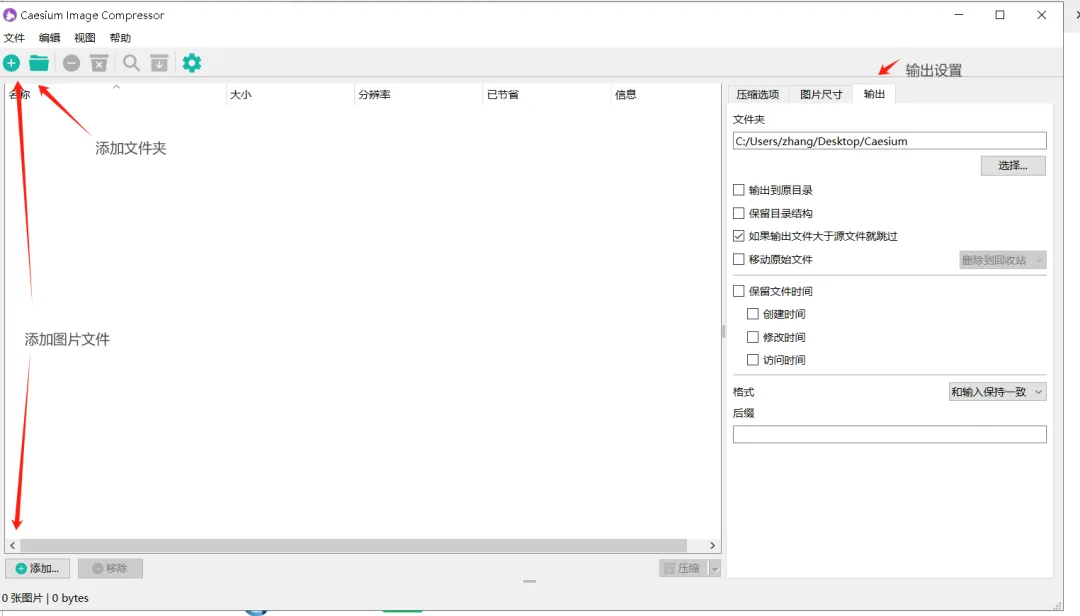Enable 输出到原目录 checkbox

[x=739, y=189]
